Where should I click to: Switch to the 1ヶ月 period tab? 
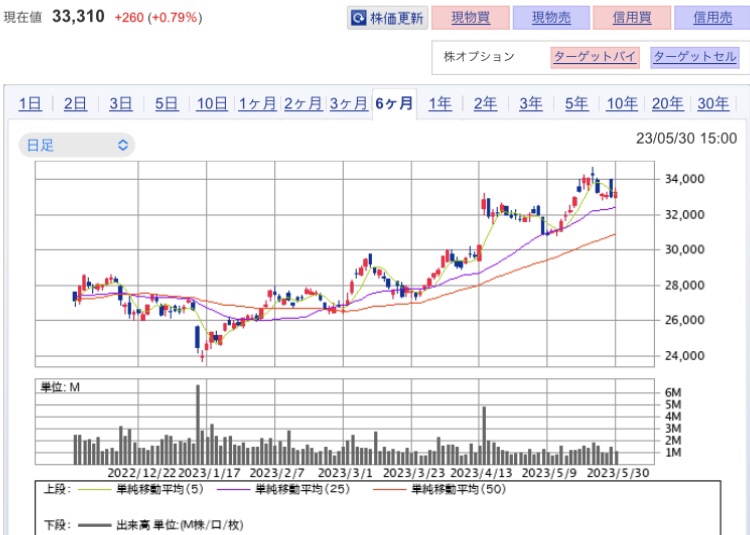pos(257,103)
